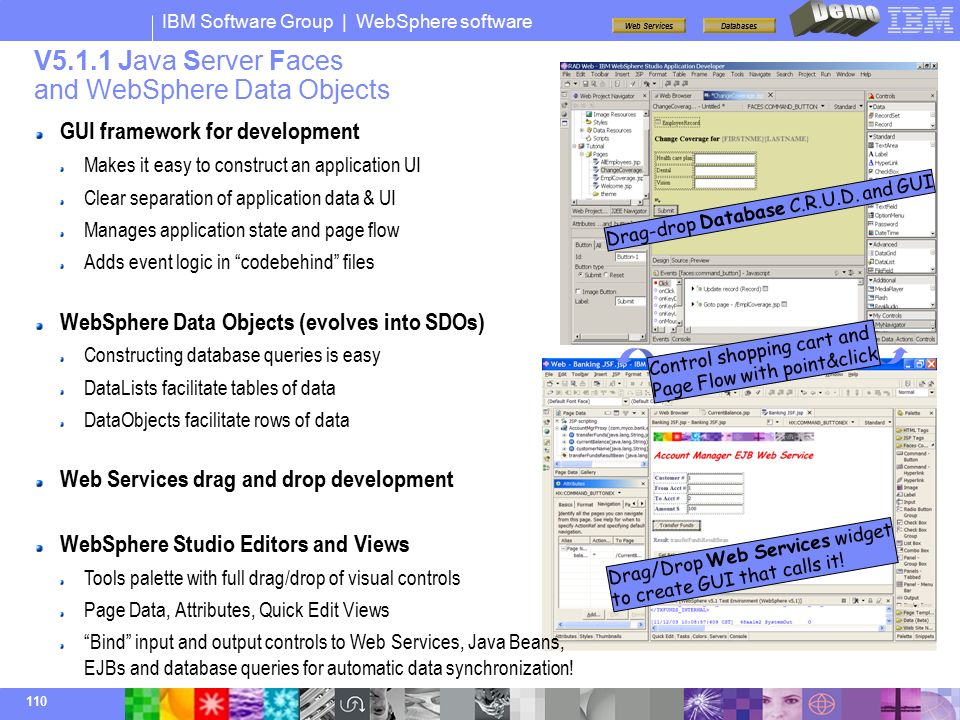
Task: Collapse the Tutorial project node
Action: coord(575,146)
